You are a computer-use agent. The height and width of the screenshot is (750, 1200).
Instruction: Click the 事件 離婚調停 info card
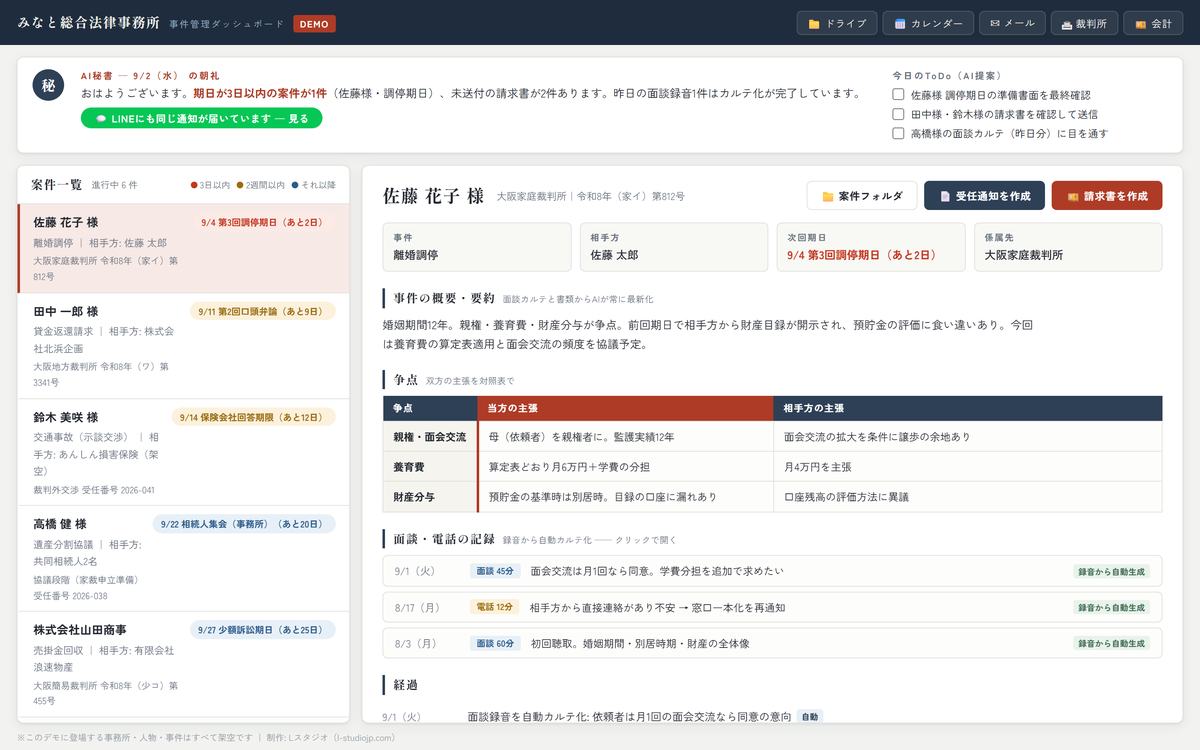click(x=477, y=247)
